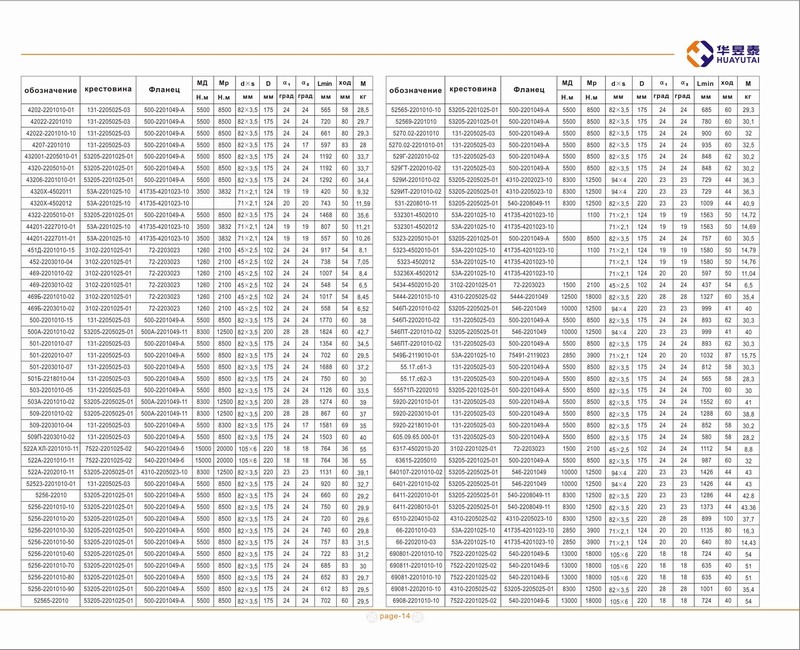Click the 52523-2201010-01 designation cell

pyautogui.click(x=51, y=484)
